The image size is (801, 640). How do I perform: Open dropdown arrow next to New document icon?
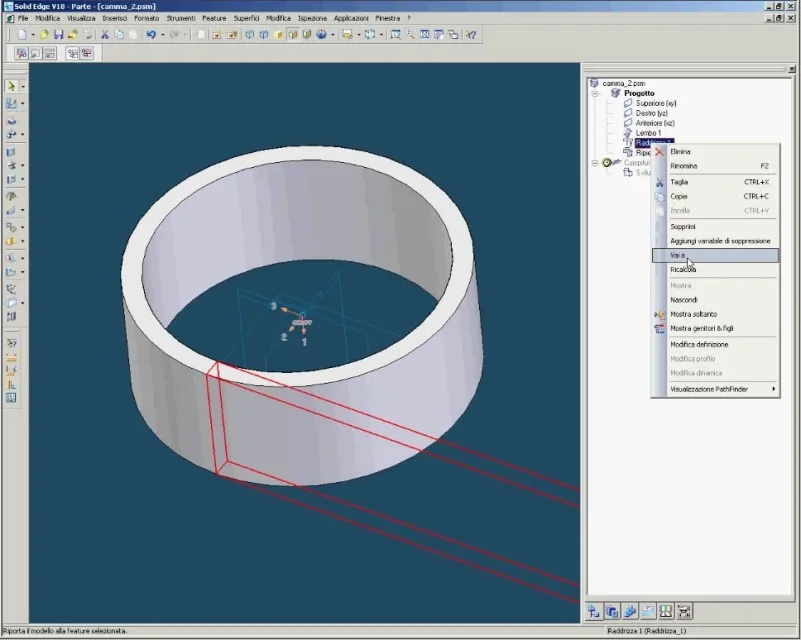tap(33, 35)
